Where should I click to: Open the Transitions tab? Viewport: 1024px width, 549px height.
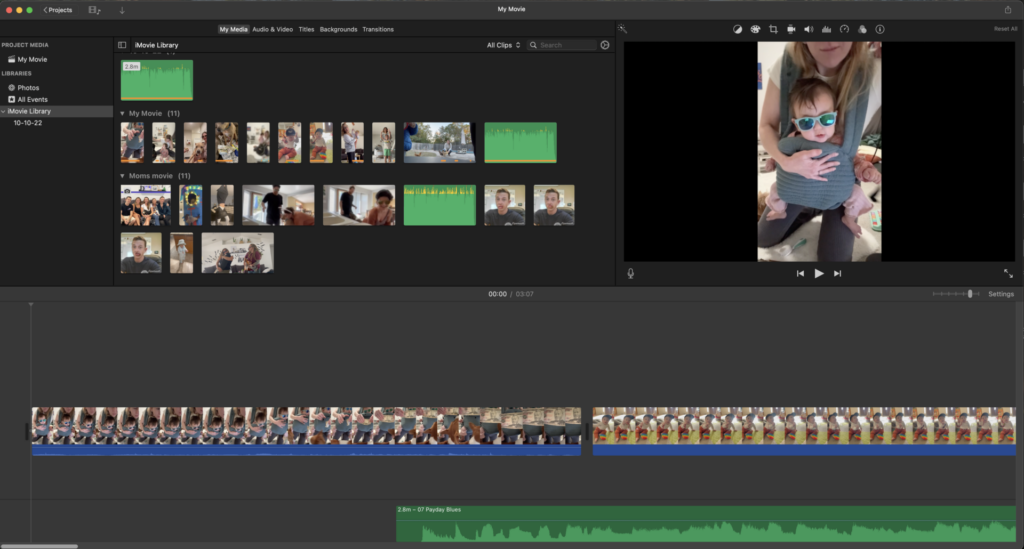click(378, 29)
